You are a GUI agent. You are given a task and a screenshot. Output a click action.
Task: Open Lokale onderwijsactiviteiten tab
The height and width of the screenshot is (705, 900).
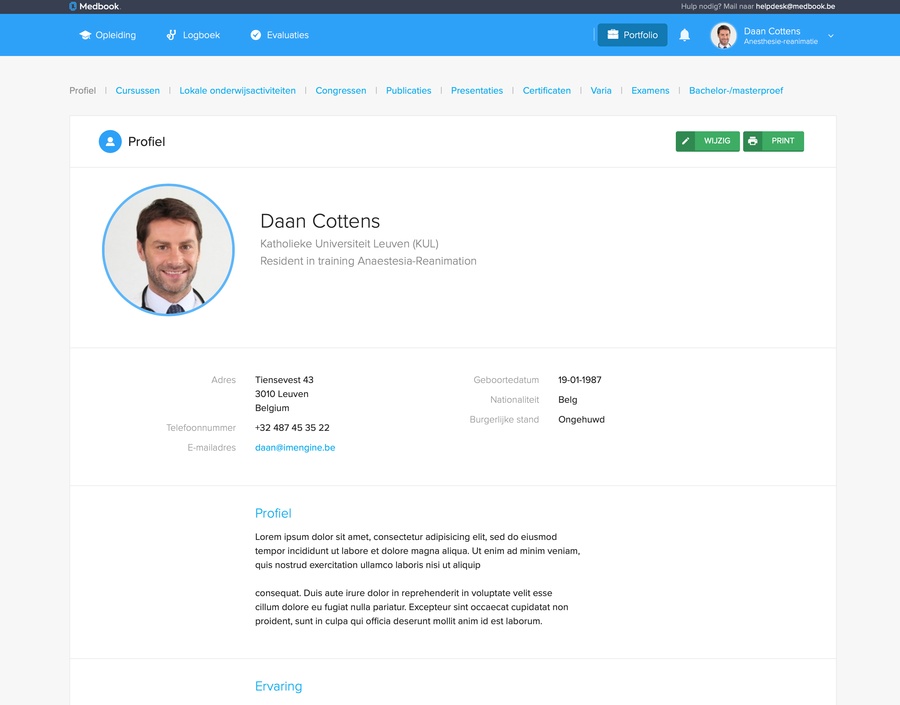coord(238,91)
